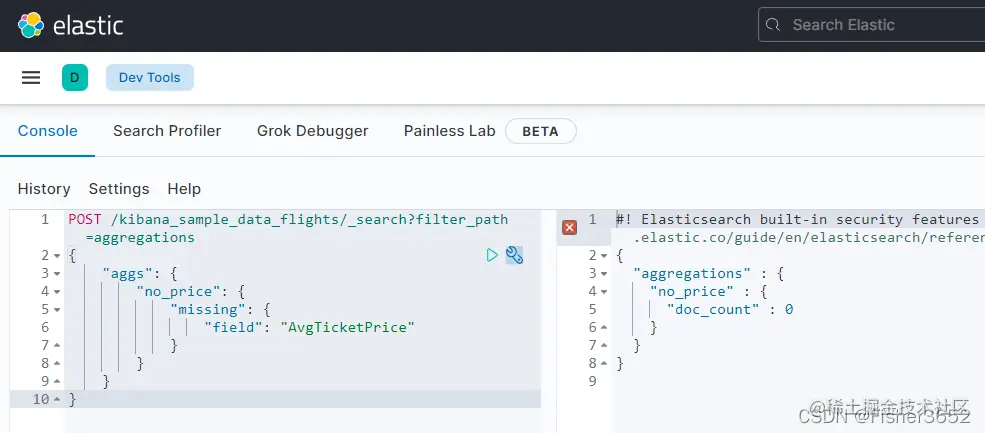Click the "aggs" key in the request
The image size is (985, 433).
[128, 274]
